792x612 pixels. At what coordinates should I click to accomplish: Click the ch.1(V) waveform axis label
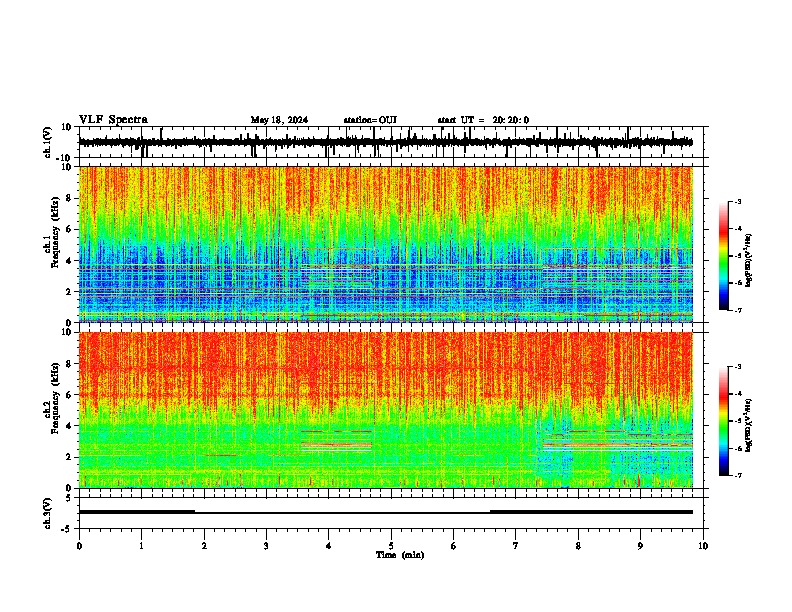(x=48, y=142)
